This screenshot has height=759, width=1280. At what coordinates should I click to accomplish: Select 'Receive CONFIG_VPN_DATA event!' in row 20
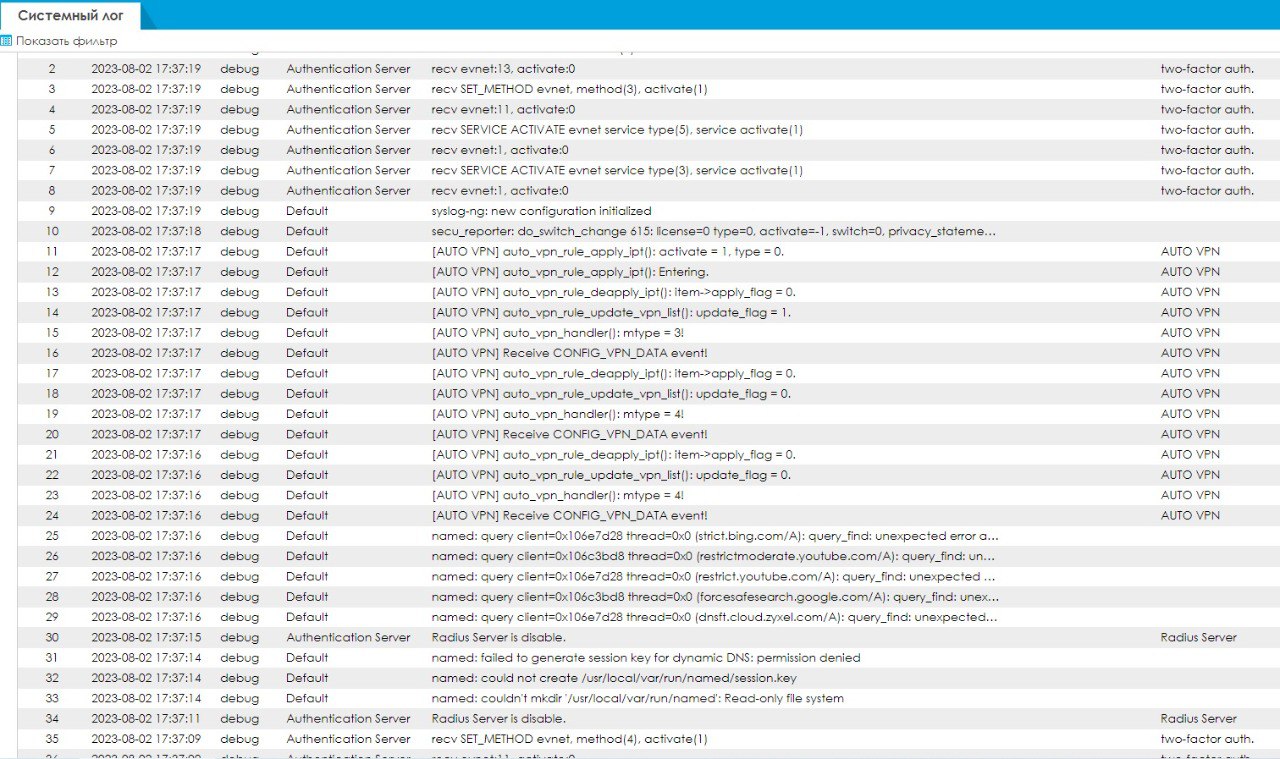569,434
